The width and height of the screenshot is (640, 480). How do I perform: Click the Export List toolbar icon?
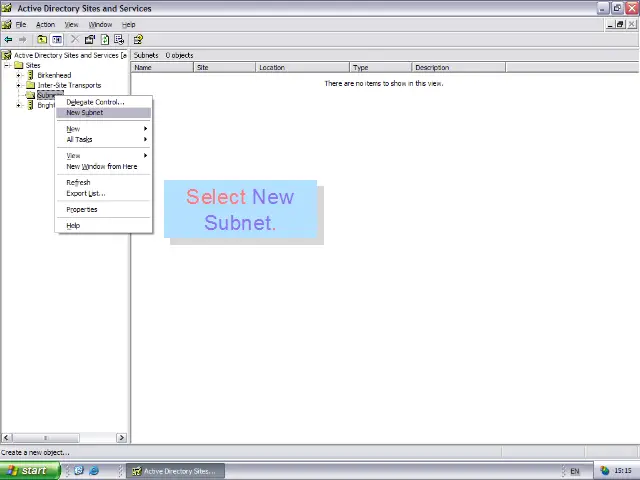tap(119, 40)
